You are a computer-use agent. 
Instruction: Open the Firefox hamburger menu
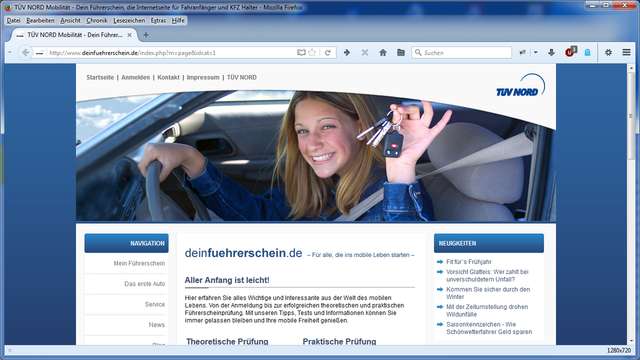click(626, 53)
